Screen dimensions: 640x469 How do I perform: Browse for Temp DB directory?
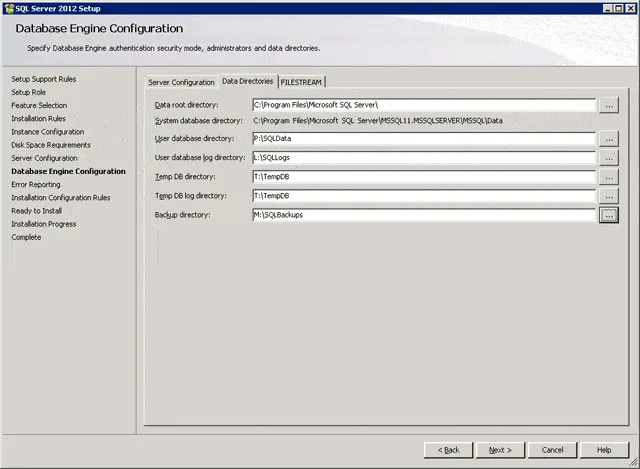[608, 177]
